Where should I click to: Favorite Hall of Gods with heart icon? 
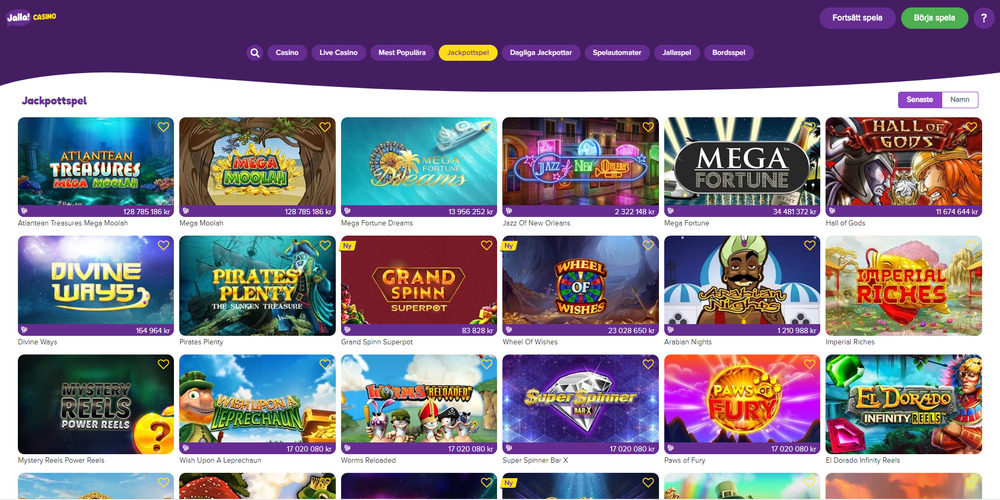(x=971, y=127)
